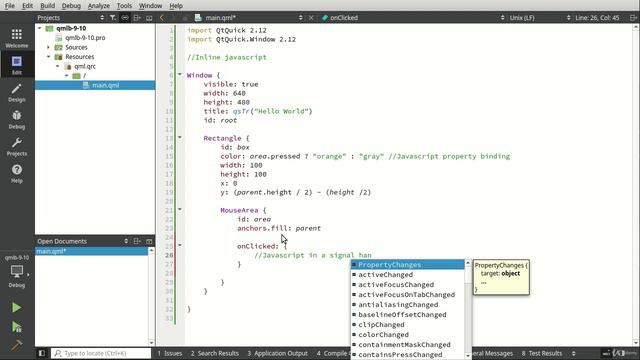Open the Analyze menu
Viewport: 640px width, 360px height.
[x=99, y=6]
